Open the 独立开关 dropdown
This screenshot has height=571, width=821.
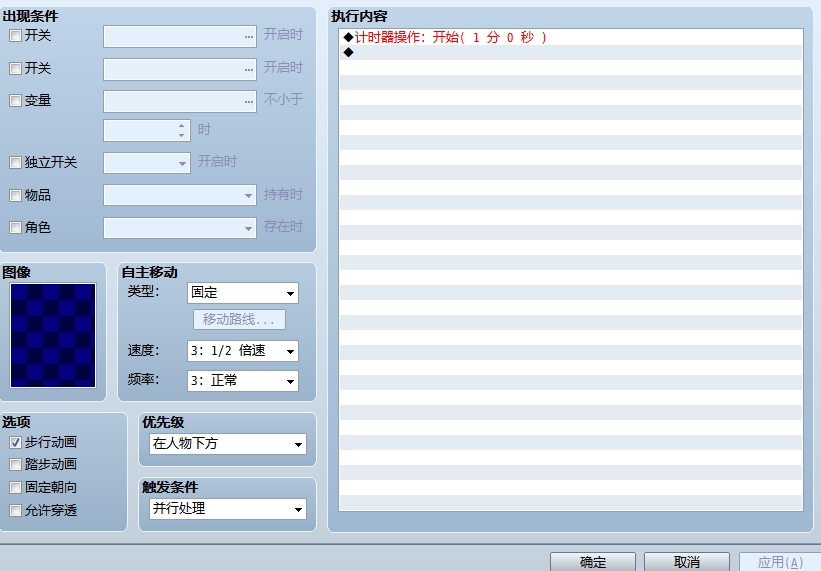147,163
